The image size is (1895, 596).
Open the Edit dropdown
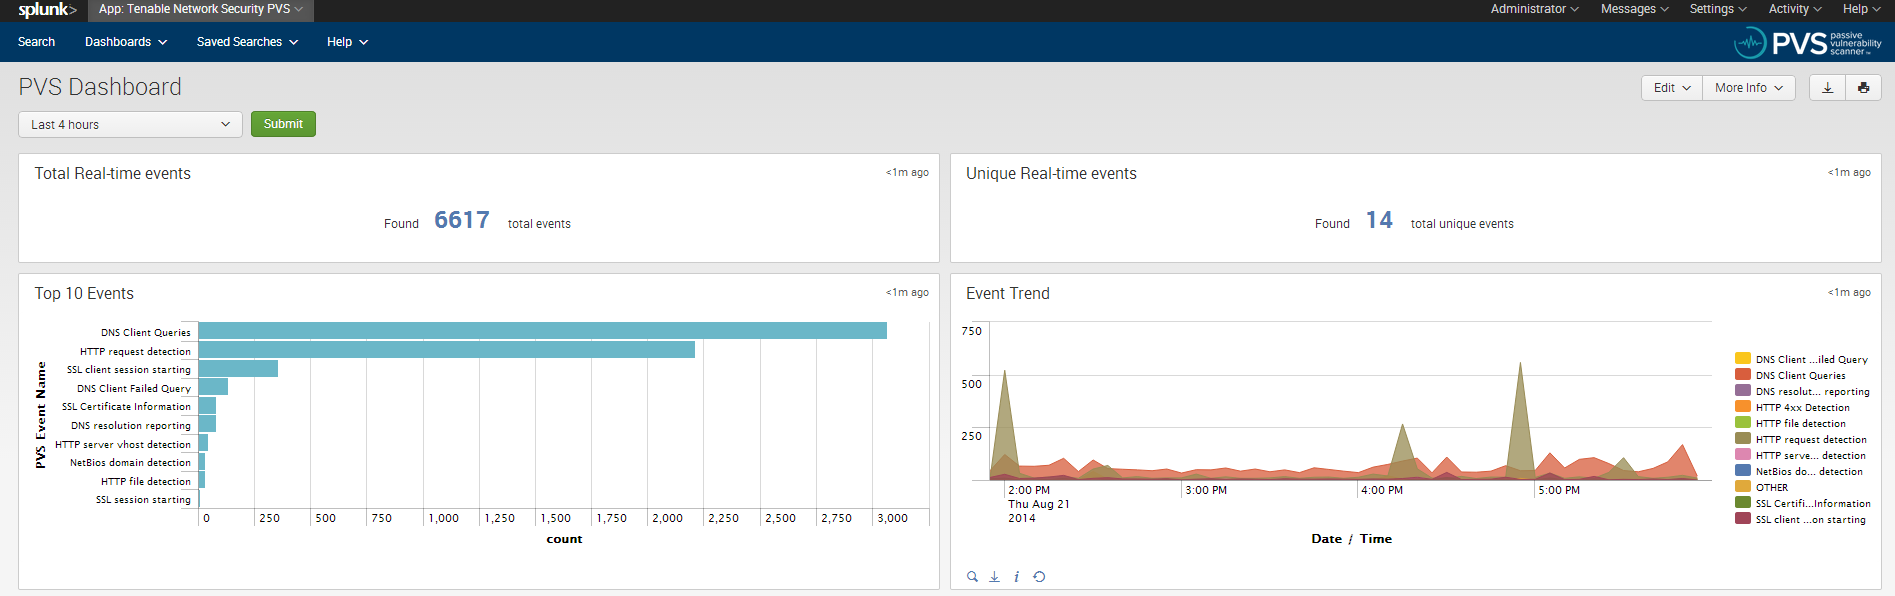1672,88
